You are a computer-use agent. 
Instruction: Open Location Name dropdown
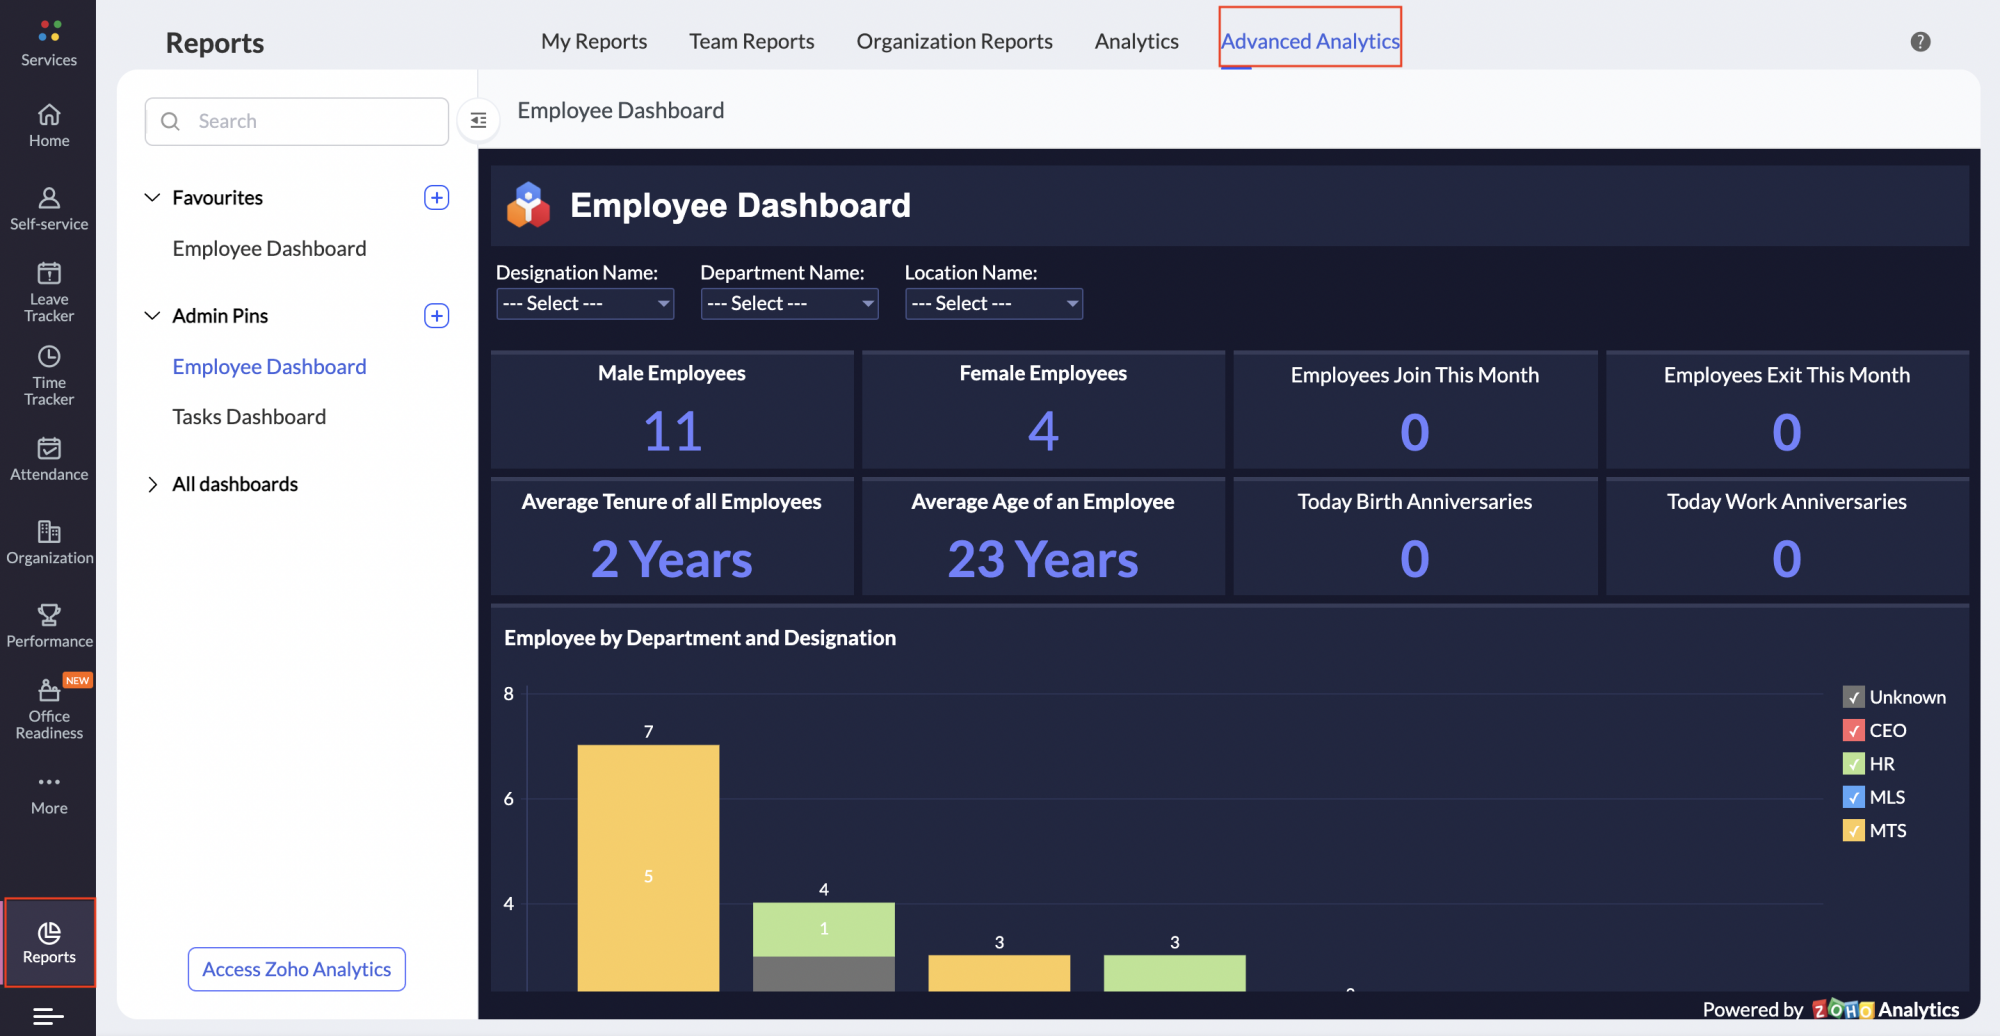(x=993, y=303)
